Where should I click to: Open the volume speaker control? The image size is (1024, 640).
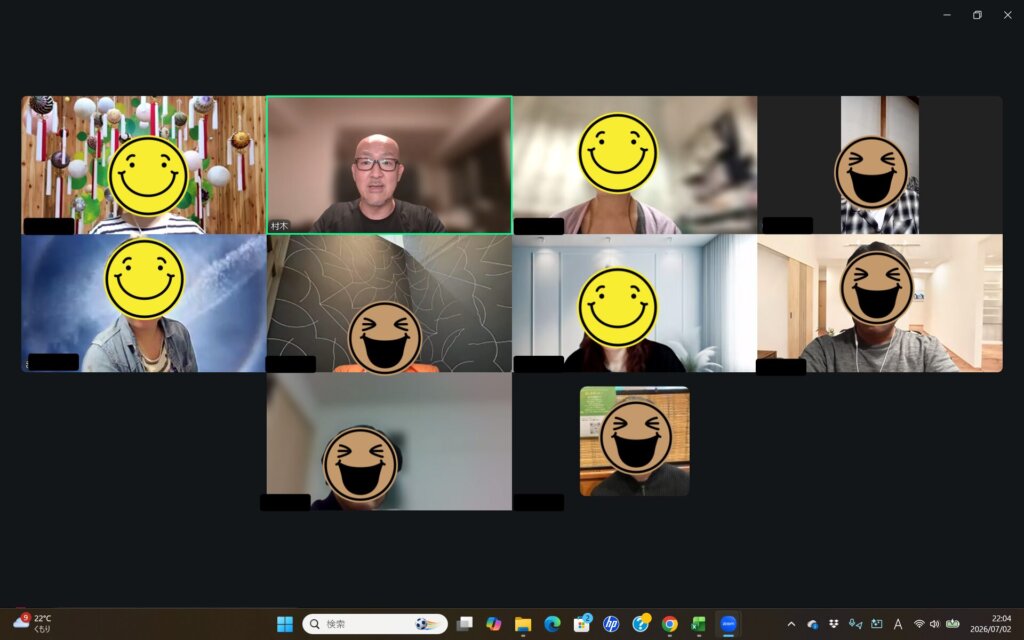935,624
